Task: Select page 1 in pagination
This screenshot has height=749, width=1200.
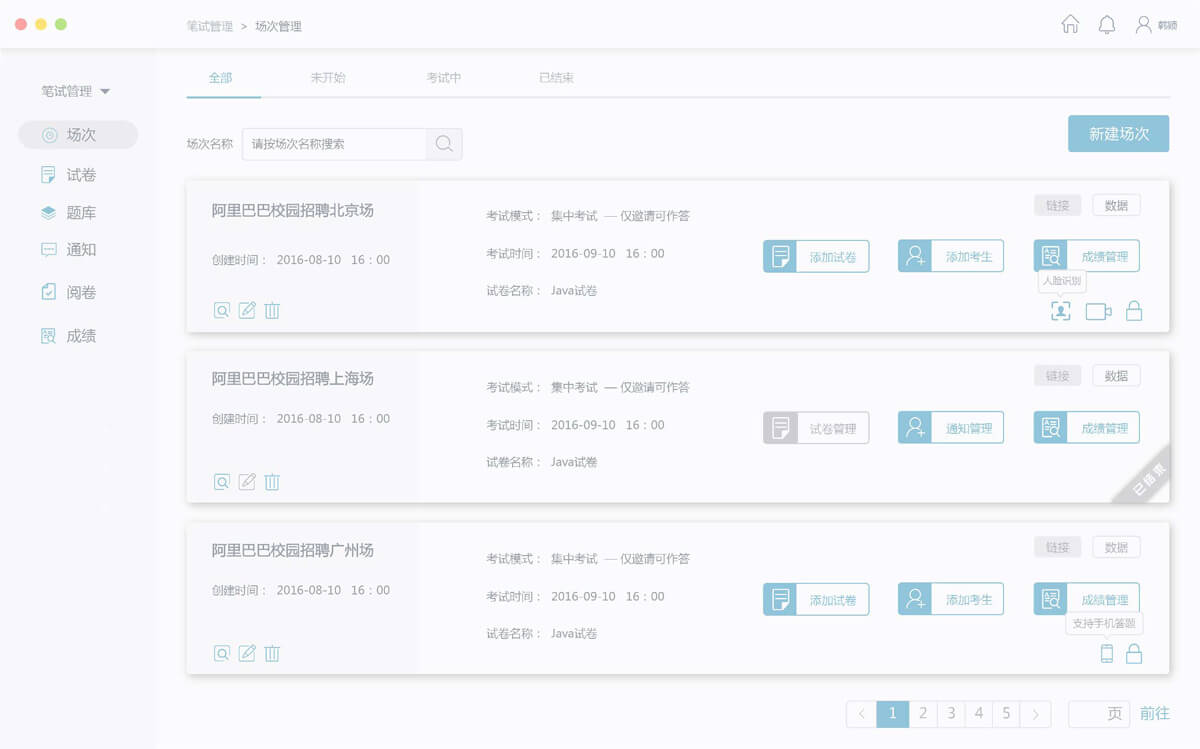Action: [x=893, y=714]
